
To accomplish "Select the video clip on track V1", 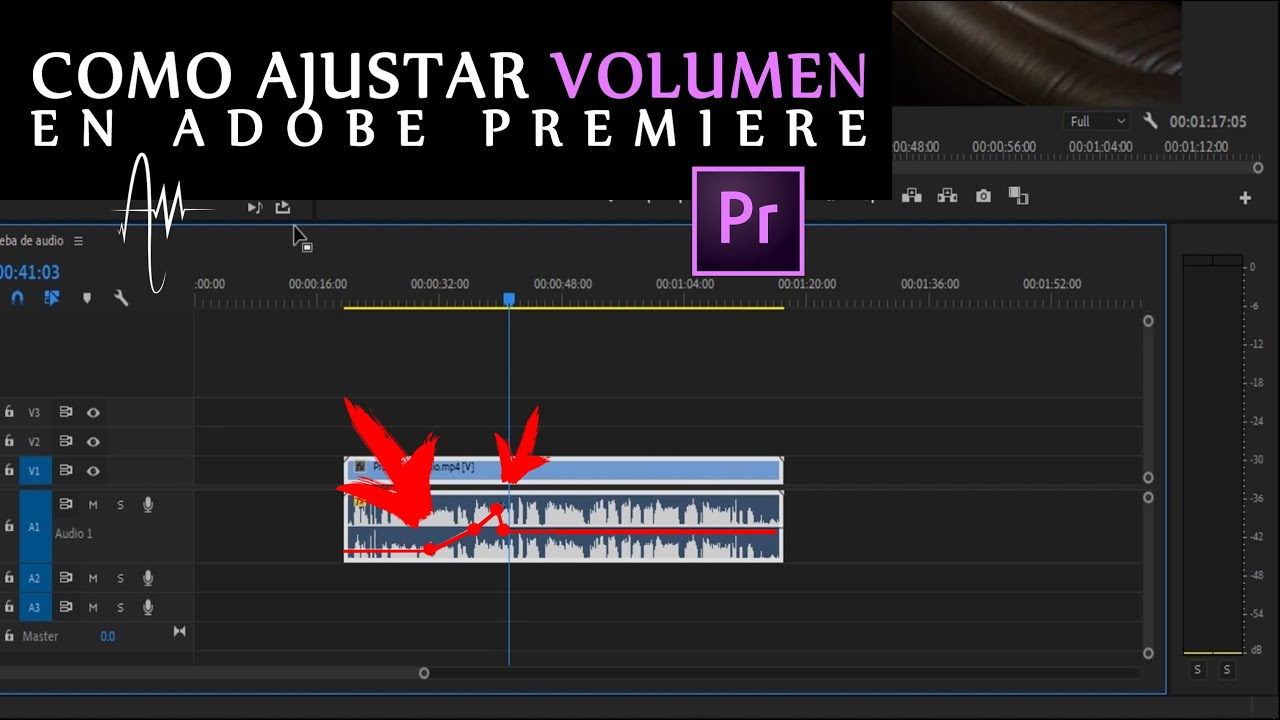I will (x=563, y=469).
